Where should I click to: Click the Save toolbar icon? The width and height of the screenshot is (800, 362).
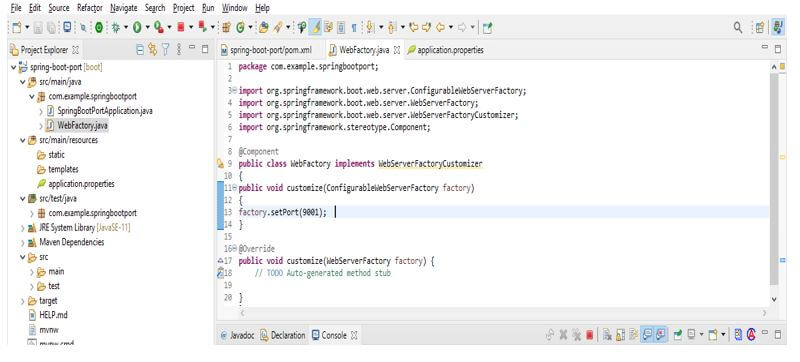tap(38, 28)
